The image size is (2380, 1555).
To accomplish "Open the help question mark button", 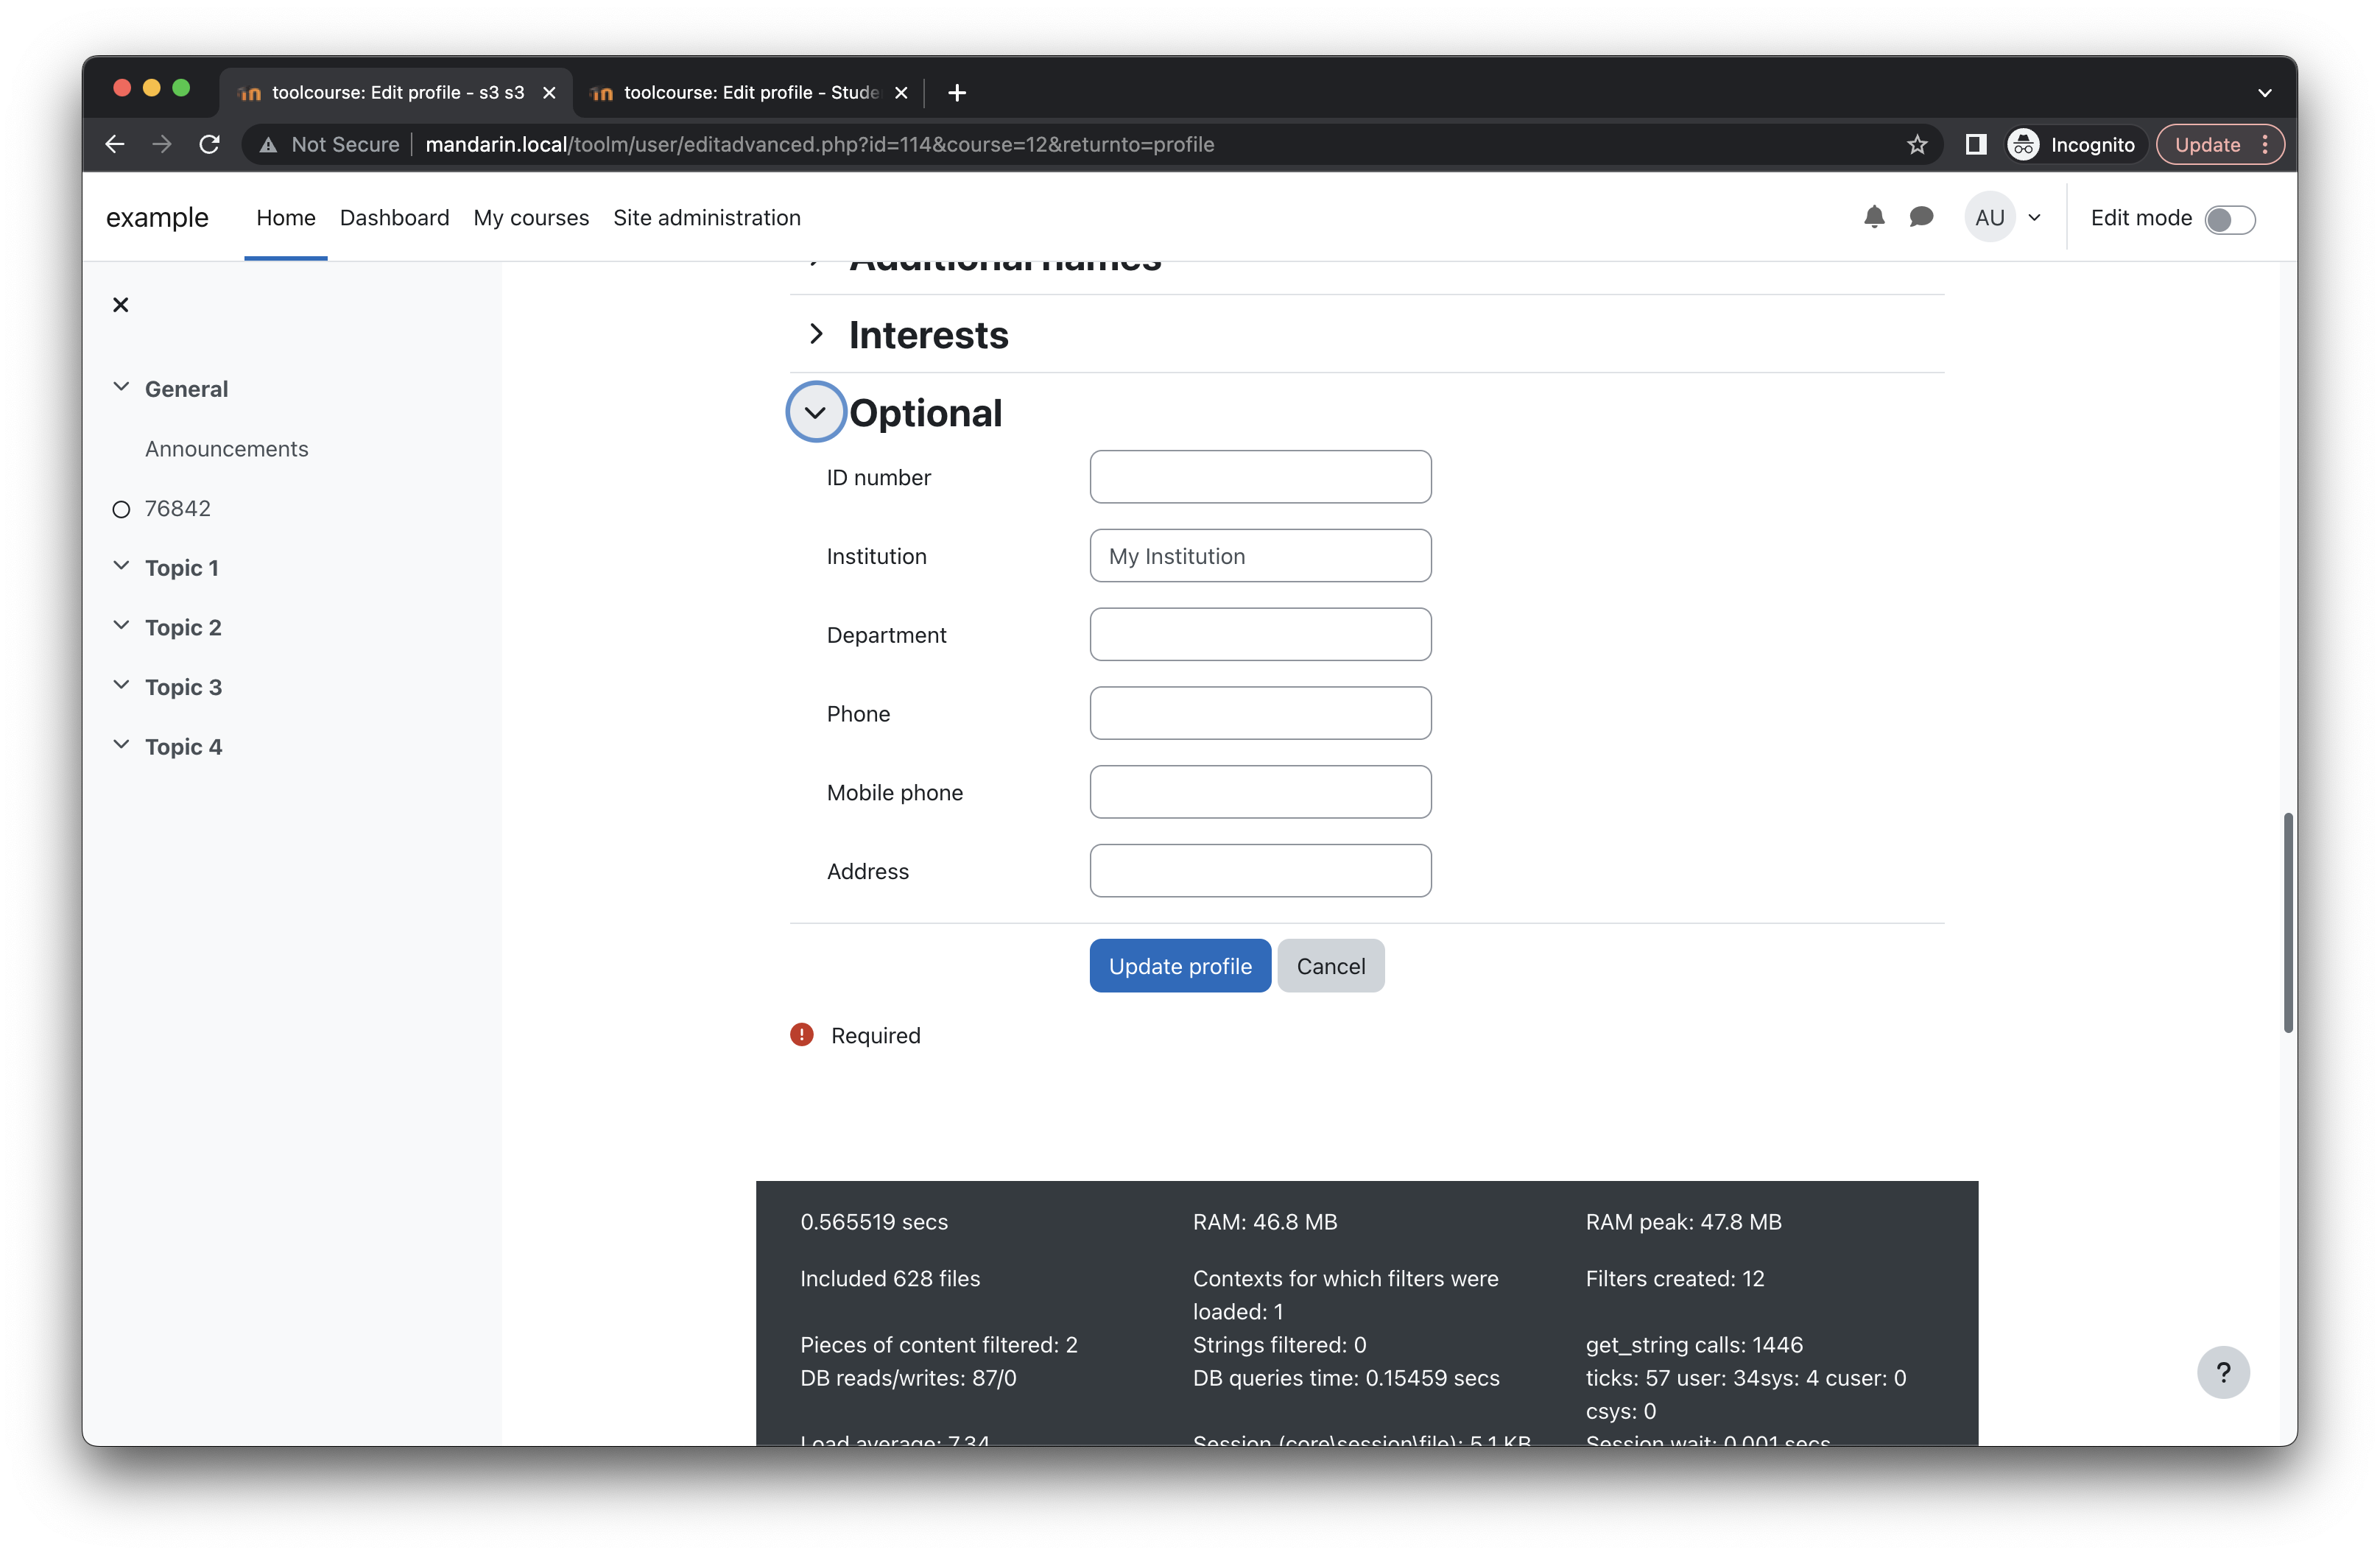I will [2222, 1372].
